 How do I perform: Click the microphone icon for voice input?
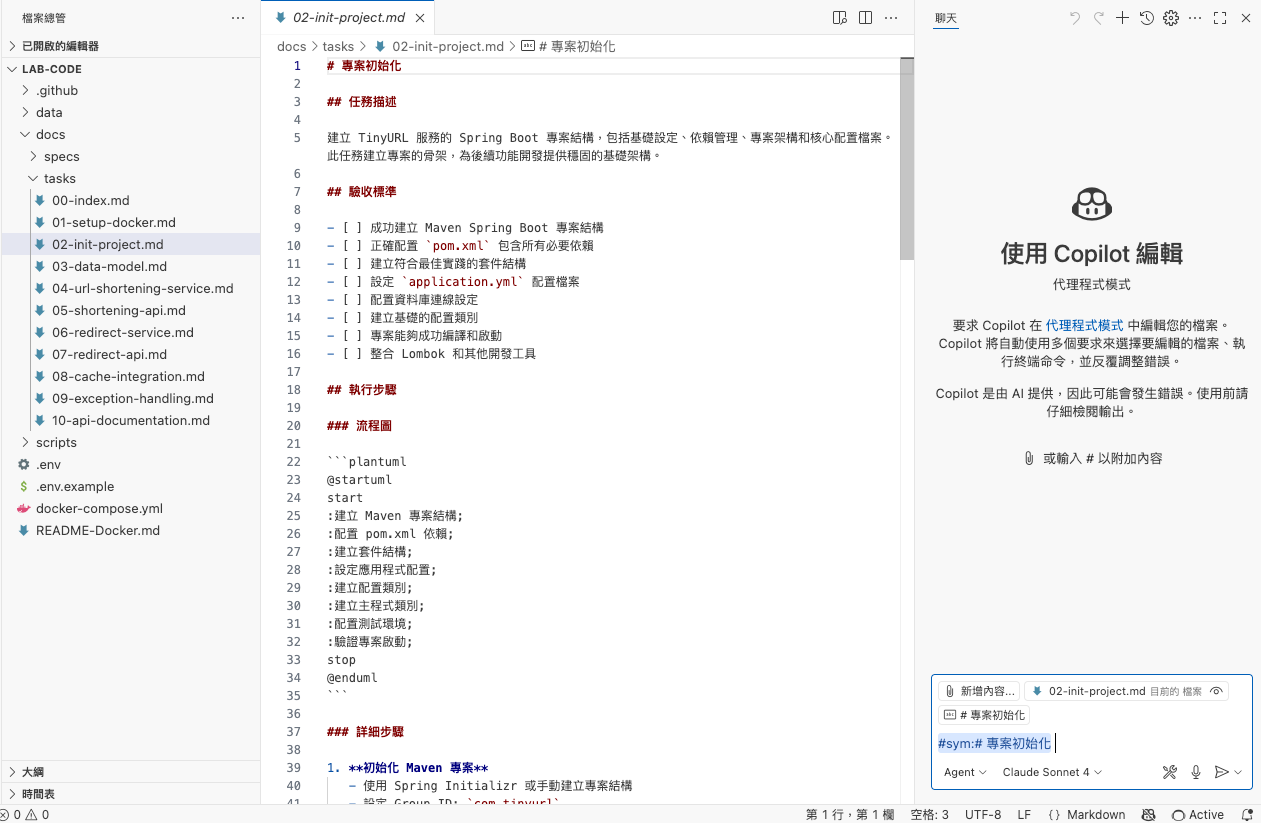pos(1196,772)
